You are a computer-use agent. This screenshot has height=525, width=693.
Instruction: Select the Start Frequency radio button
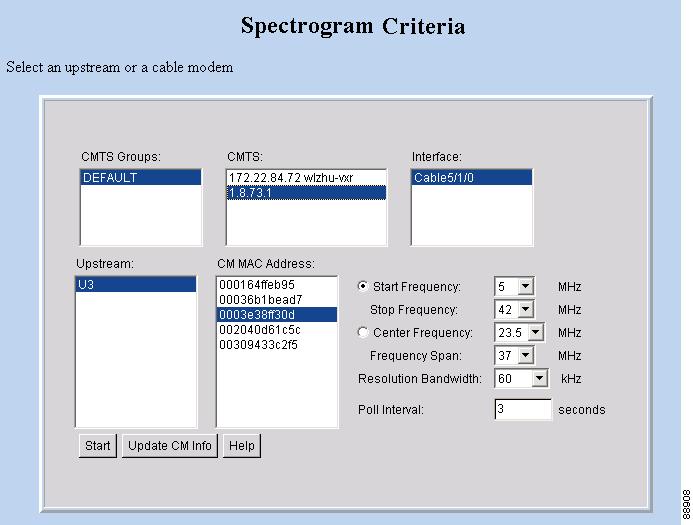point(362,286)
